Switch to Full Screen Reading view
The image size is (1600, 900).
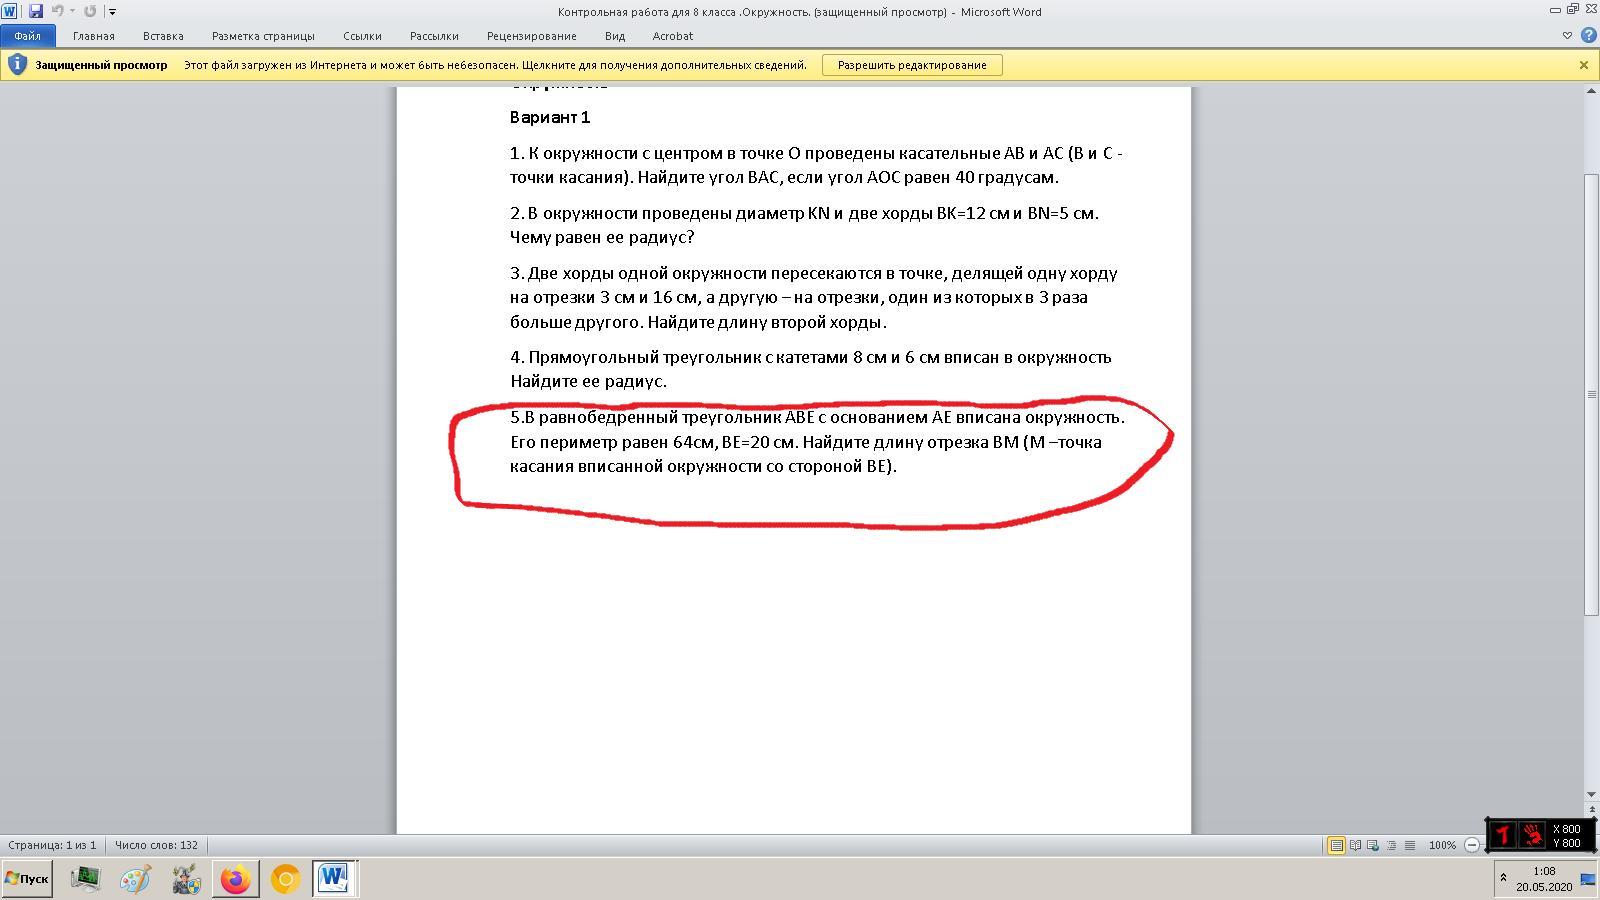(1355, 845)
